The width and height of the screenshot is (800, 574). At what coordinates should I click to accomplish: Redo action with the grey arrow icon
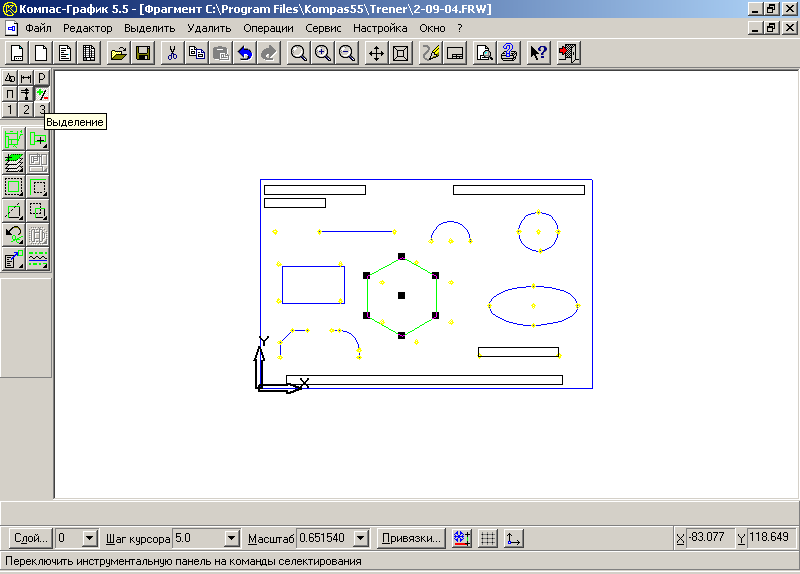(x=269, y=53)
